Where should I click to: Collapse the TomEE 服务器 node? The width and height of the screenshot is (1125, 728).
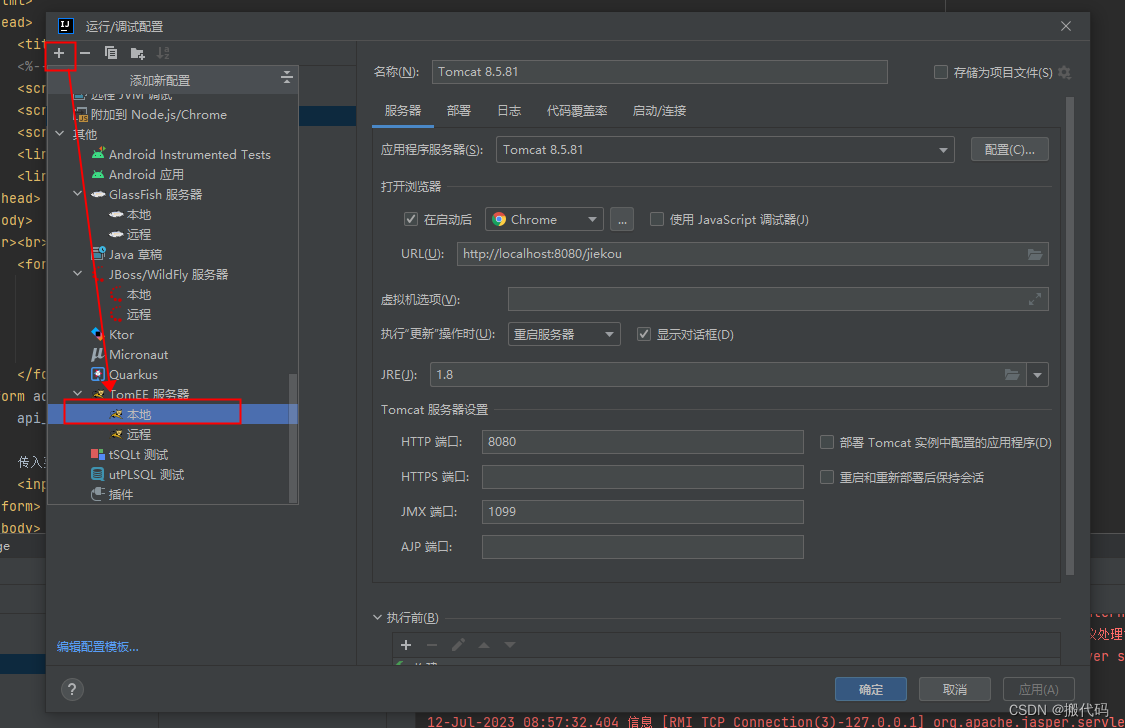[77, 394]
